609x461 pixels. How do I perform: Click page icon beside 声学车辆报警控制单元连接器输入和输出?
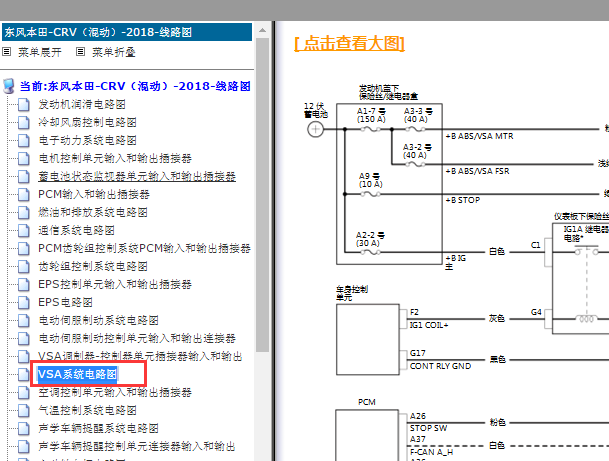[24, 446]
